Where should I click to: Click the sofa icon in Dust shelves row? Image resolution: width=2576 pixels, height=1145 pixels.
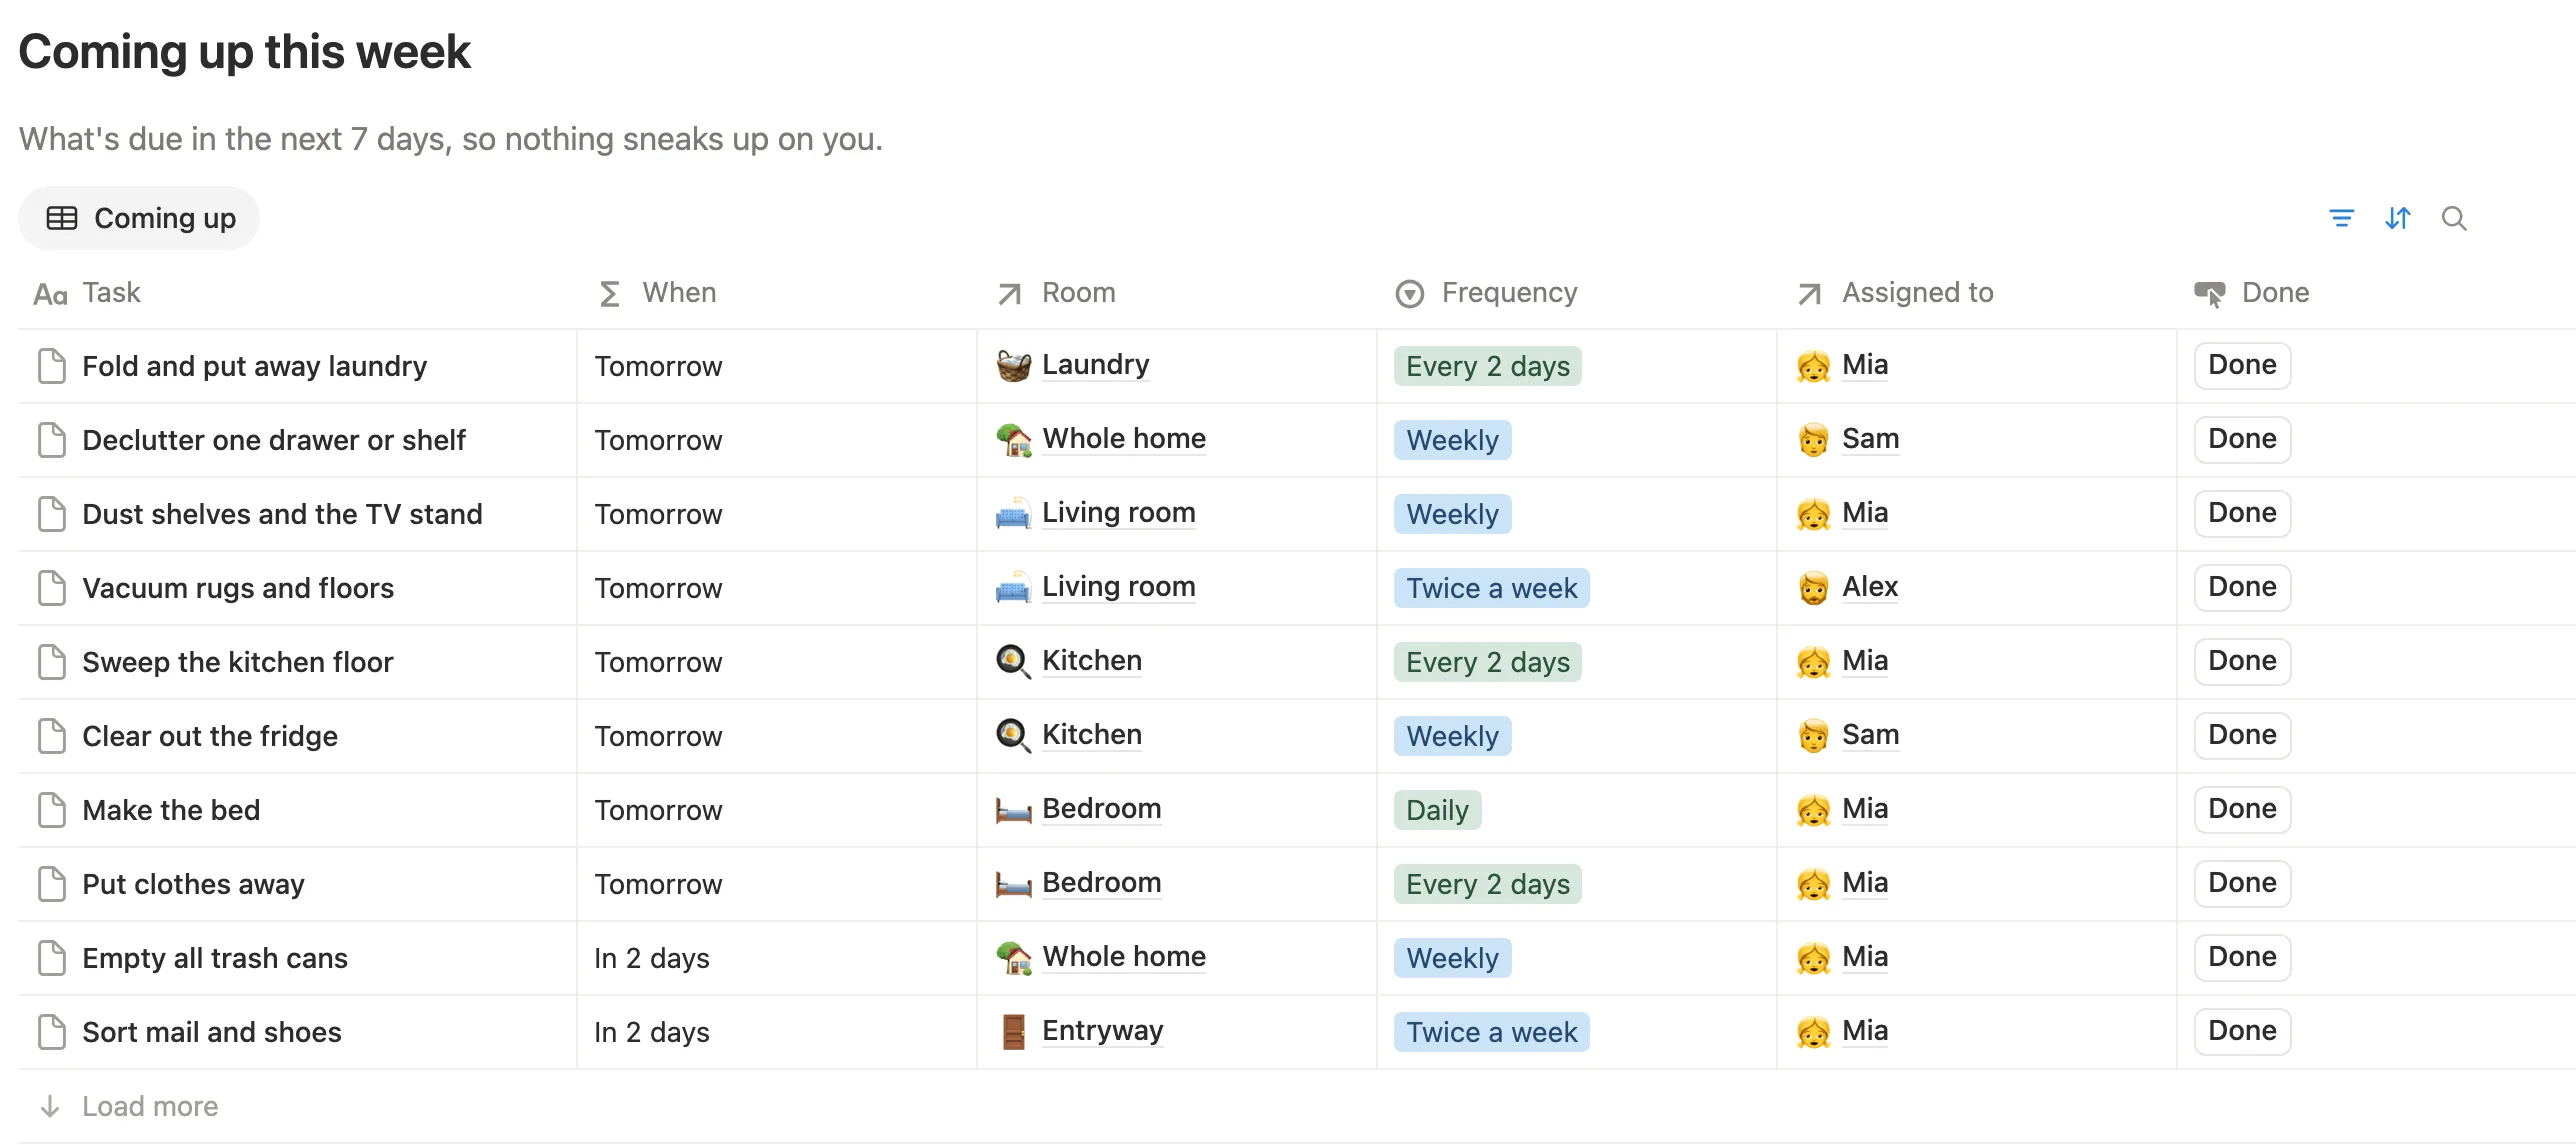[1013, 514]
